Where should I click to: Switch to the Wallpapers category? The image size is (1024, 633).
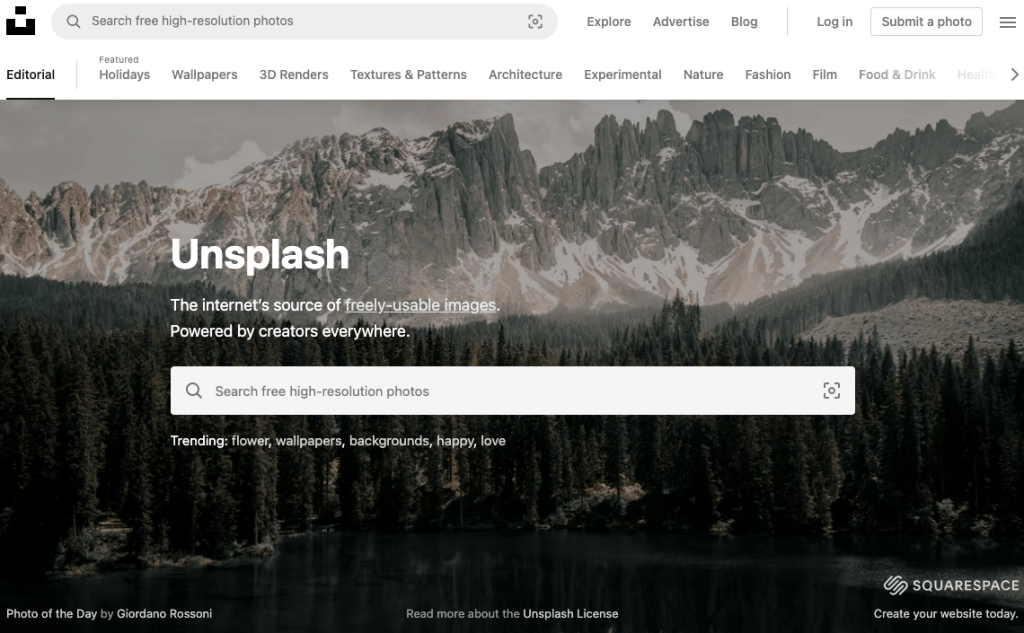(x=204, y=75)
